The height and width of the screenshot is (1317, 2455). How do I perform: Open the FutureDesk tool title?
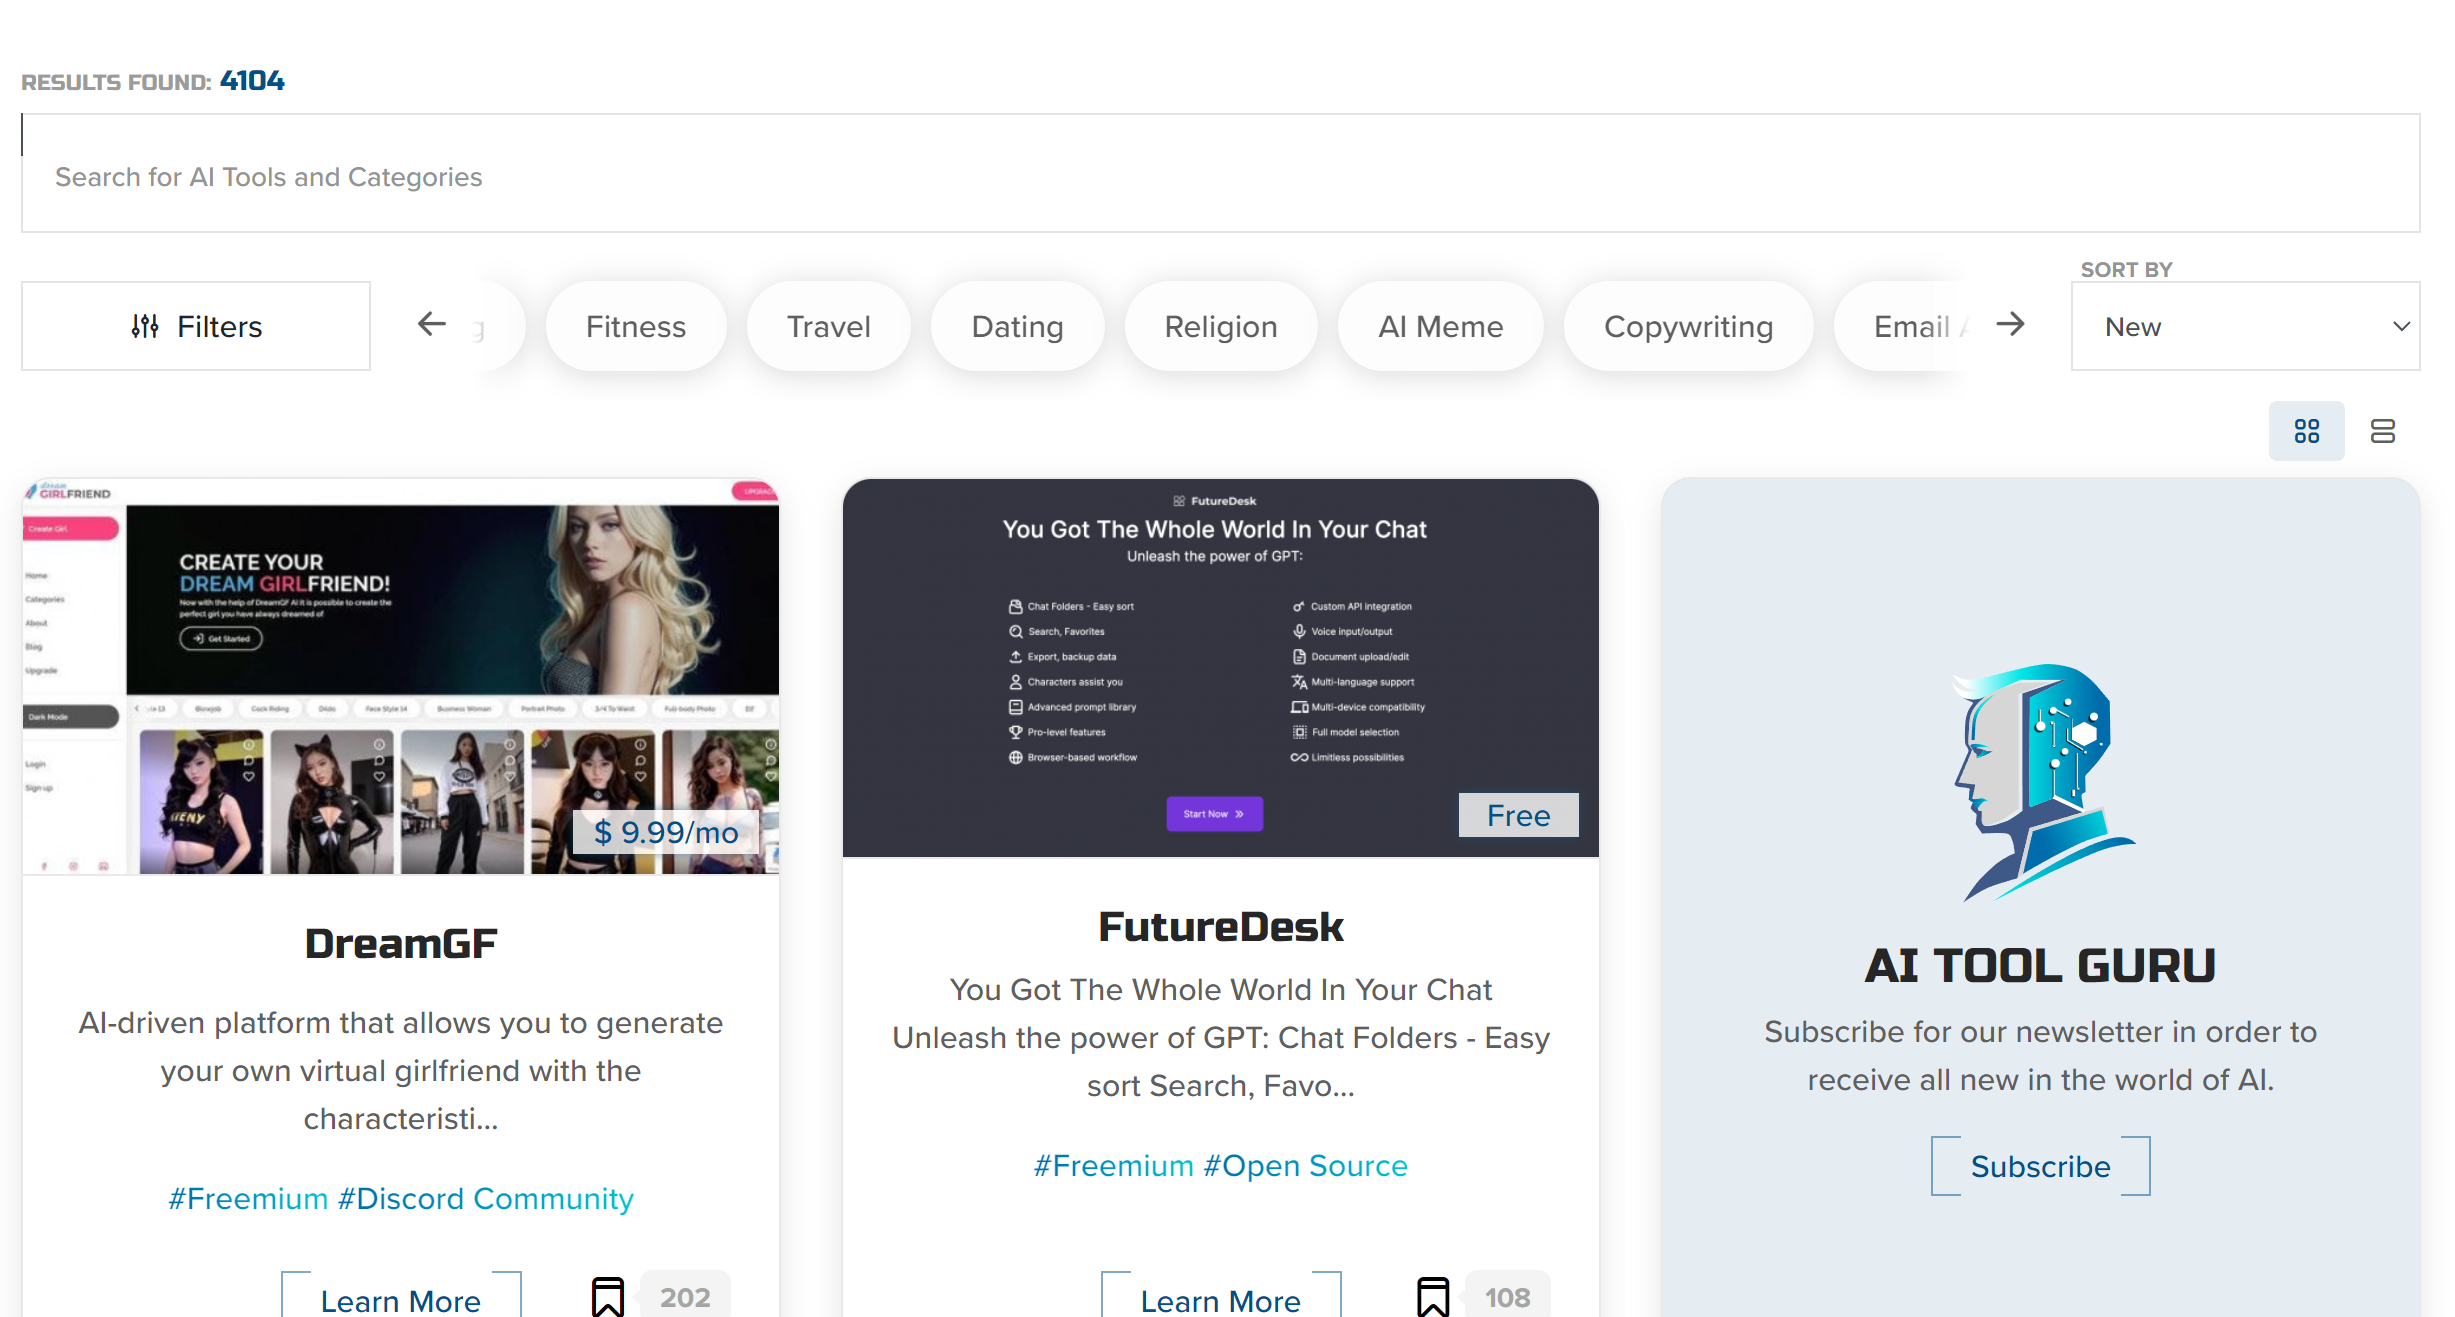pos(1221,927)
